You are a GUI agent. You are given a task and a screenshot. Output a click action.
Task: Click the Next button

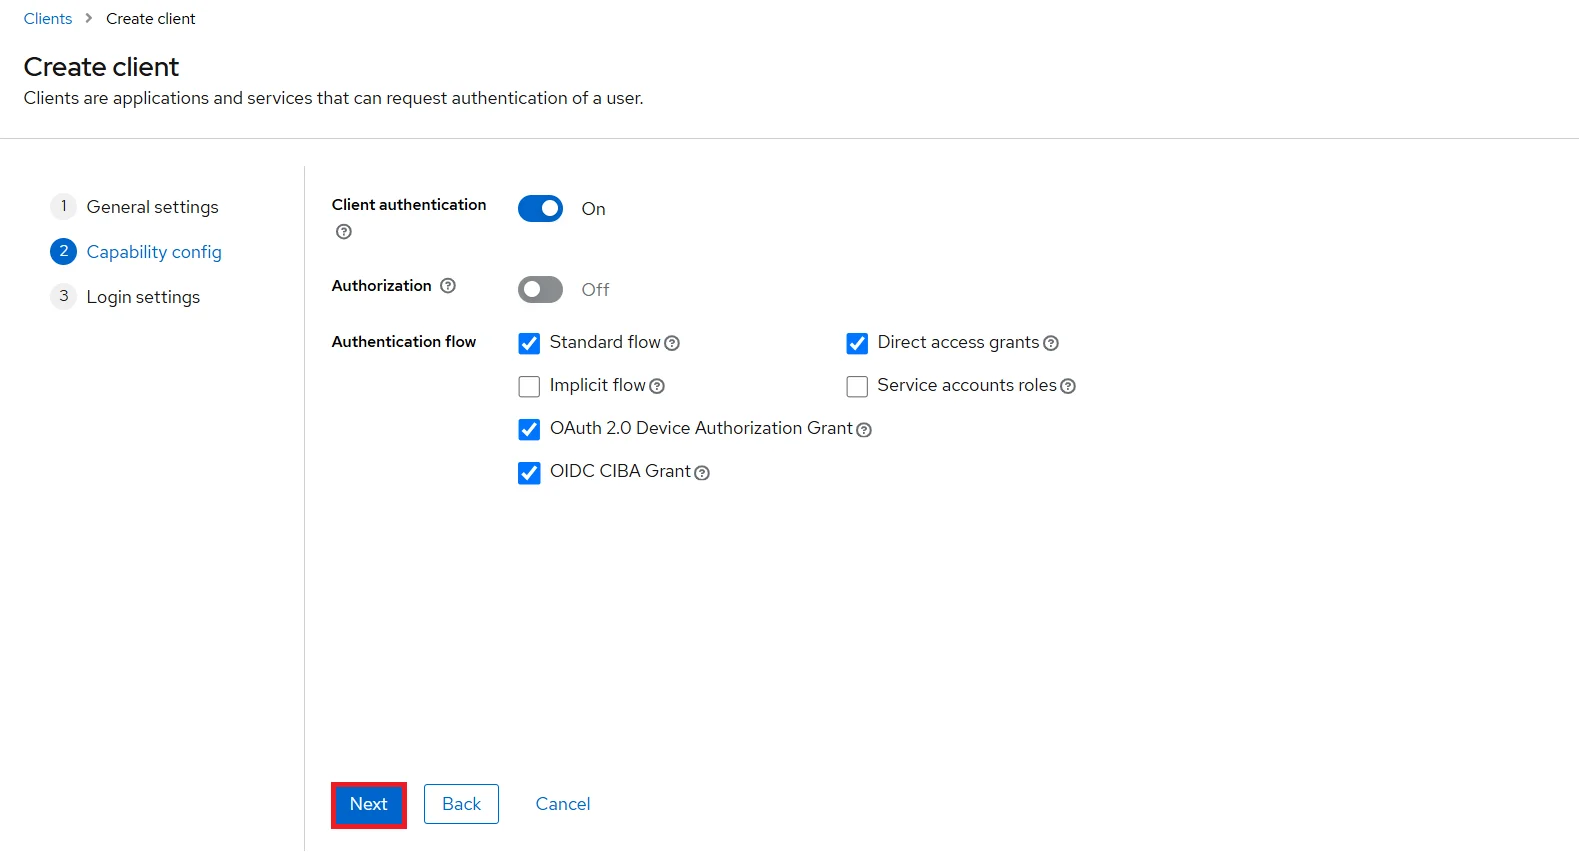coord(368,804)
